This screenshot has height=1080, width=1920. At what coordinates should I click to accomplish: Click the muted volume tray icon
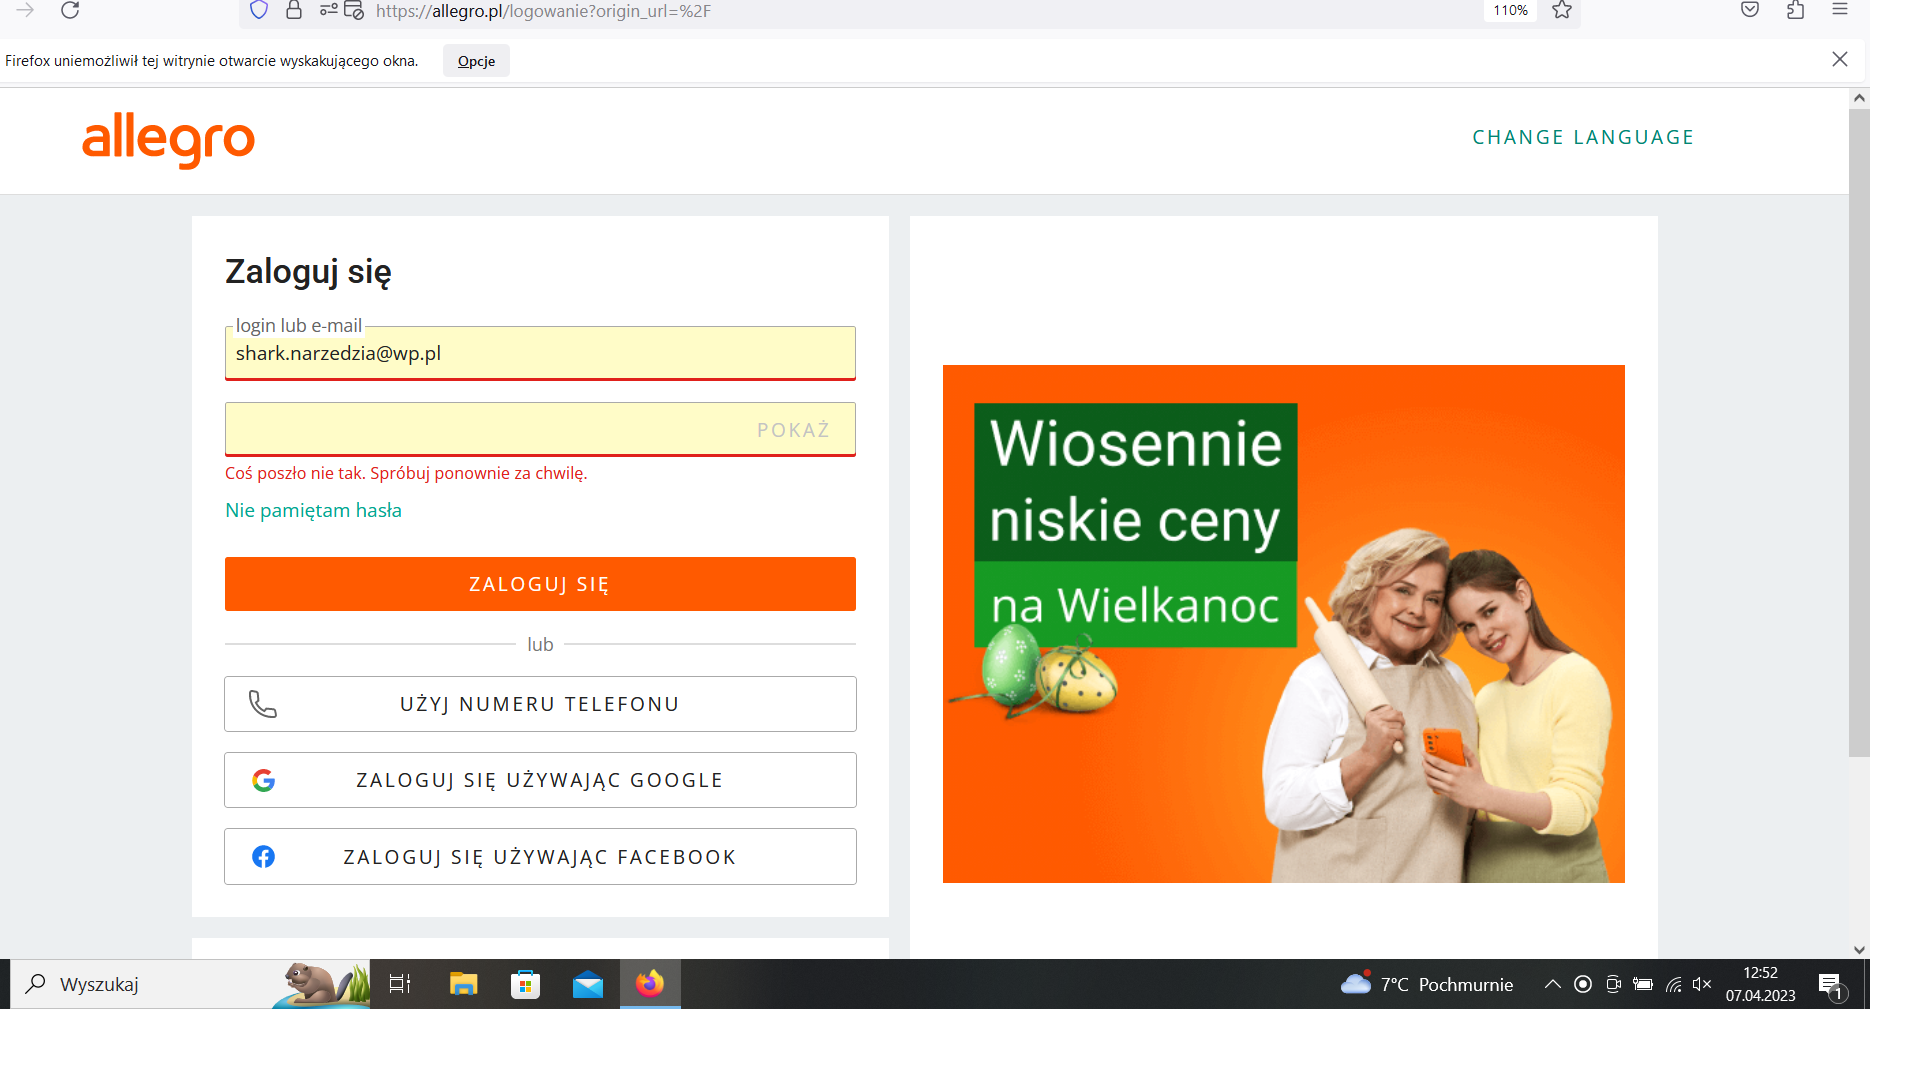click(x=1702, y=984)
